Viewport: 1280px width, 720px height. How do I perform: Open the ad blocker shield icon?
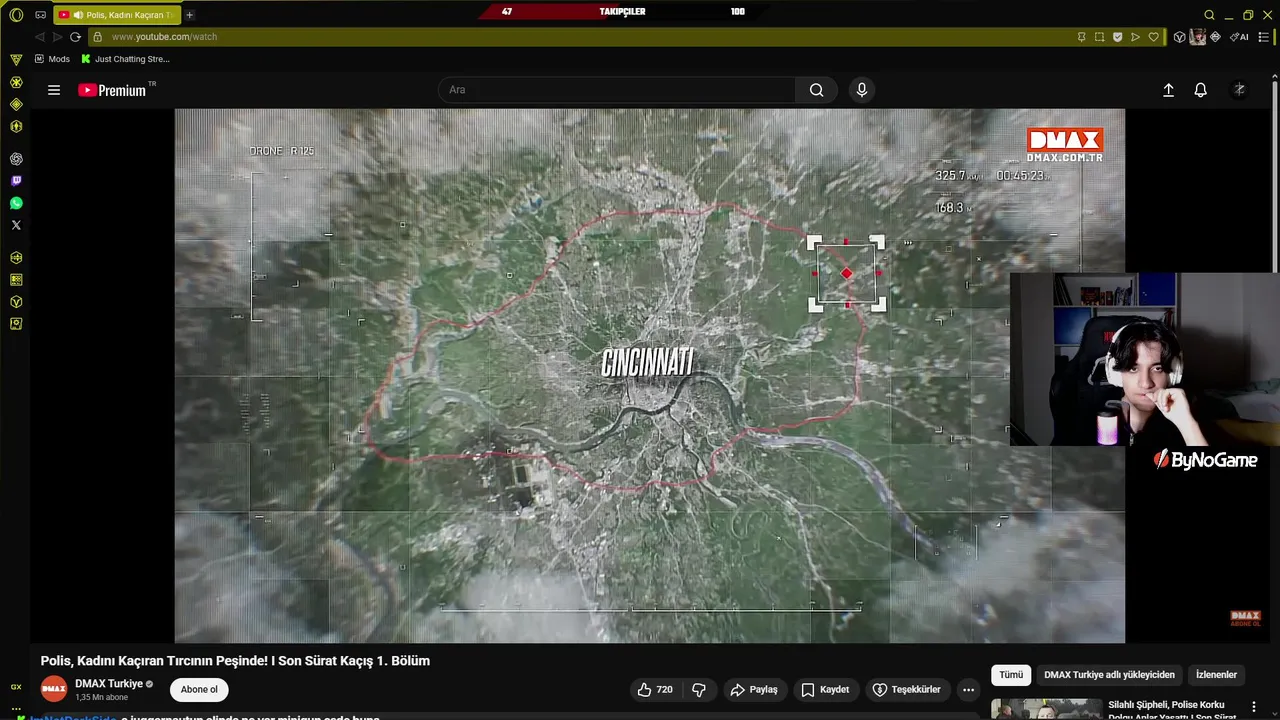(x=1117, y=37)
